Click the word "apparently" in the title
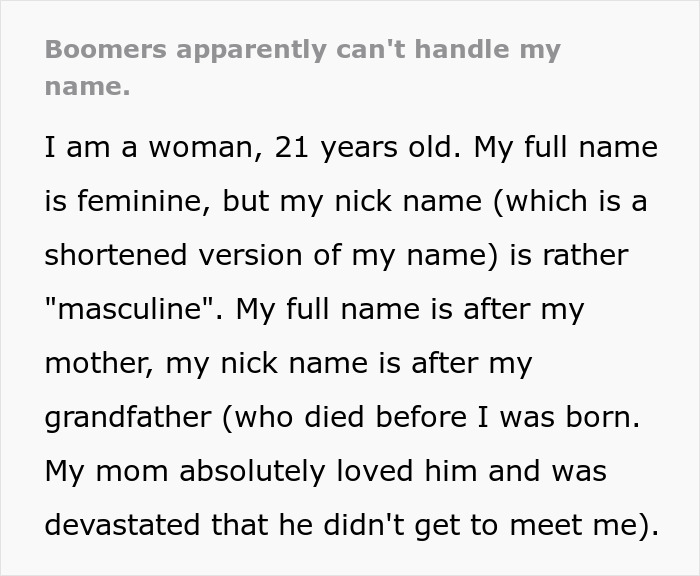 pyautogui.click(x=251, y=50)
